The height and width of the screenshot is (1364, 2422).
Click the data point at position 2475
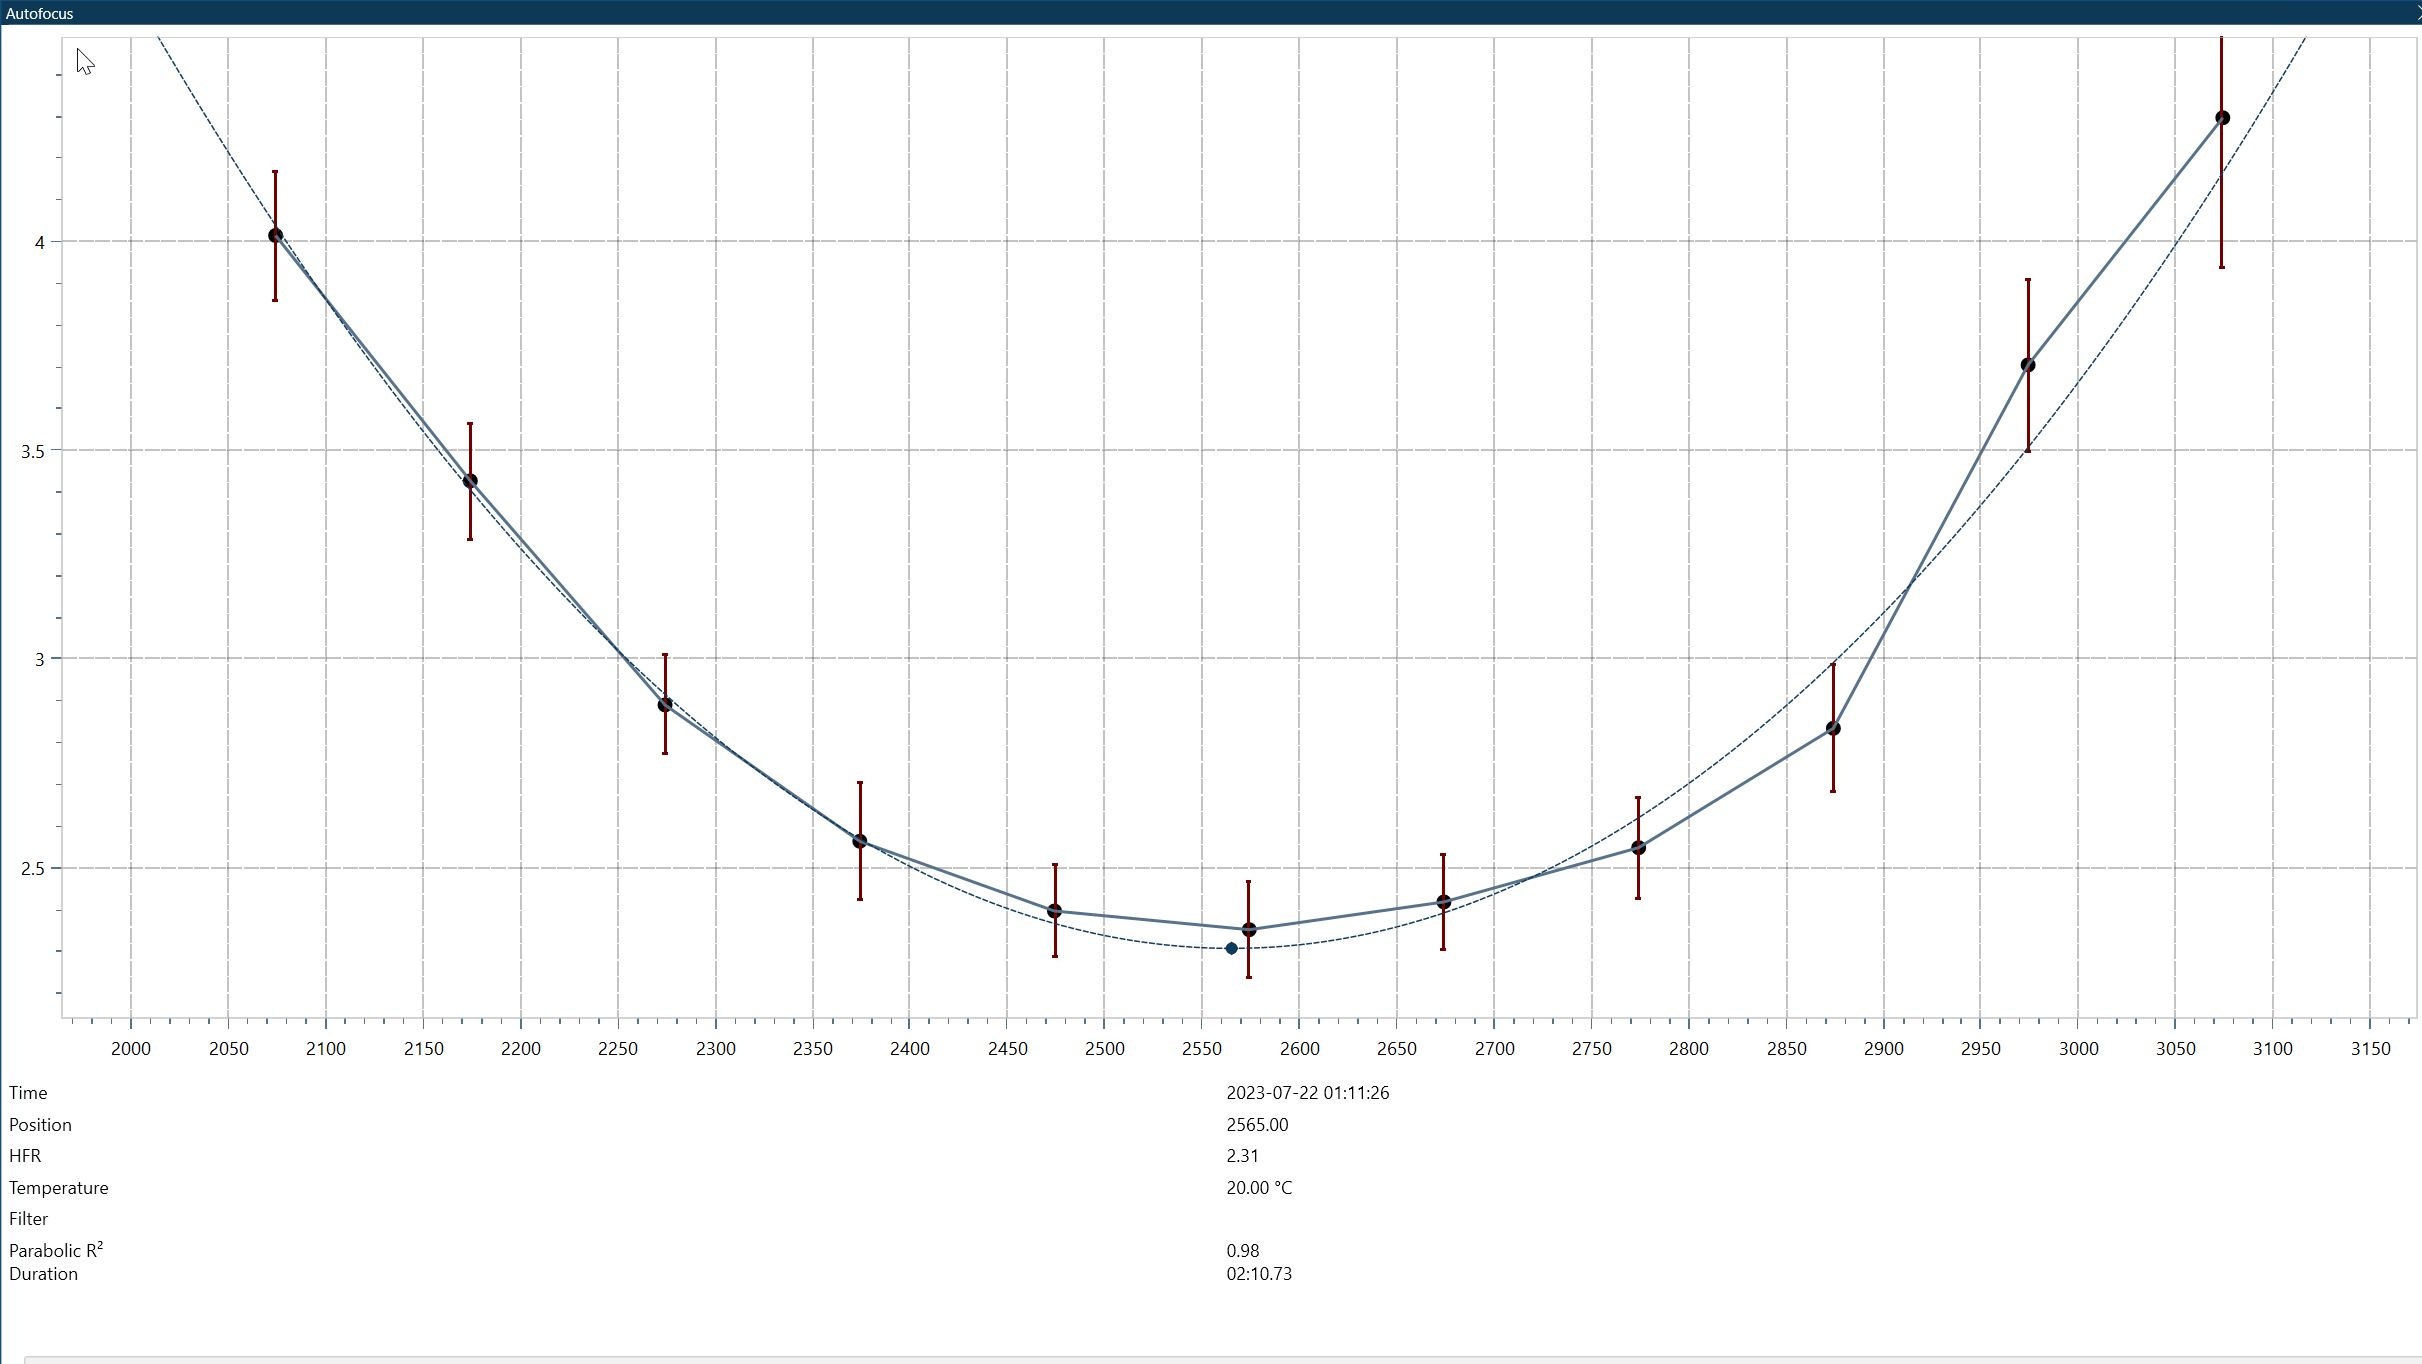click(x=1054, y=911)
